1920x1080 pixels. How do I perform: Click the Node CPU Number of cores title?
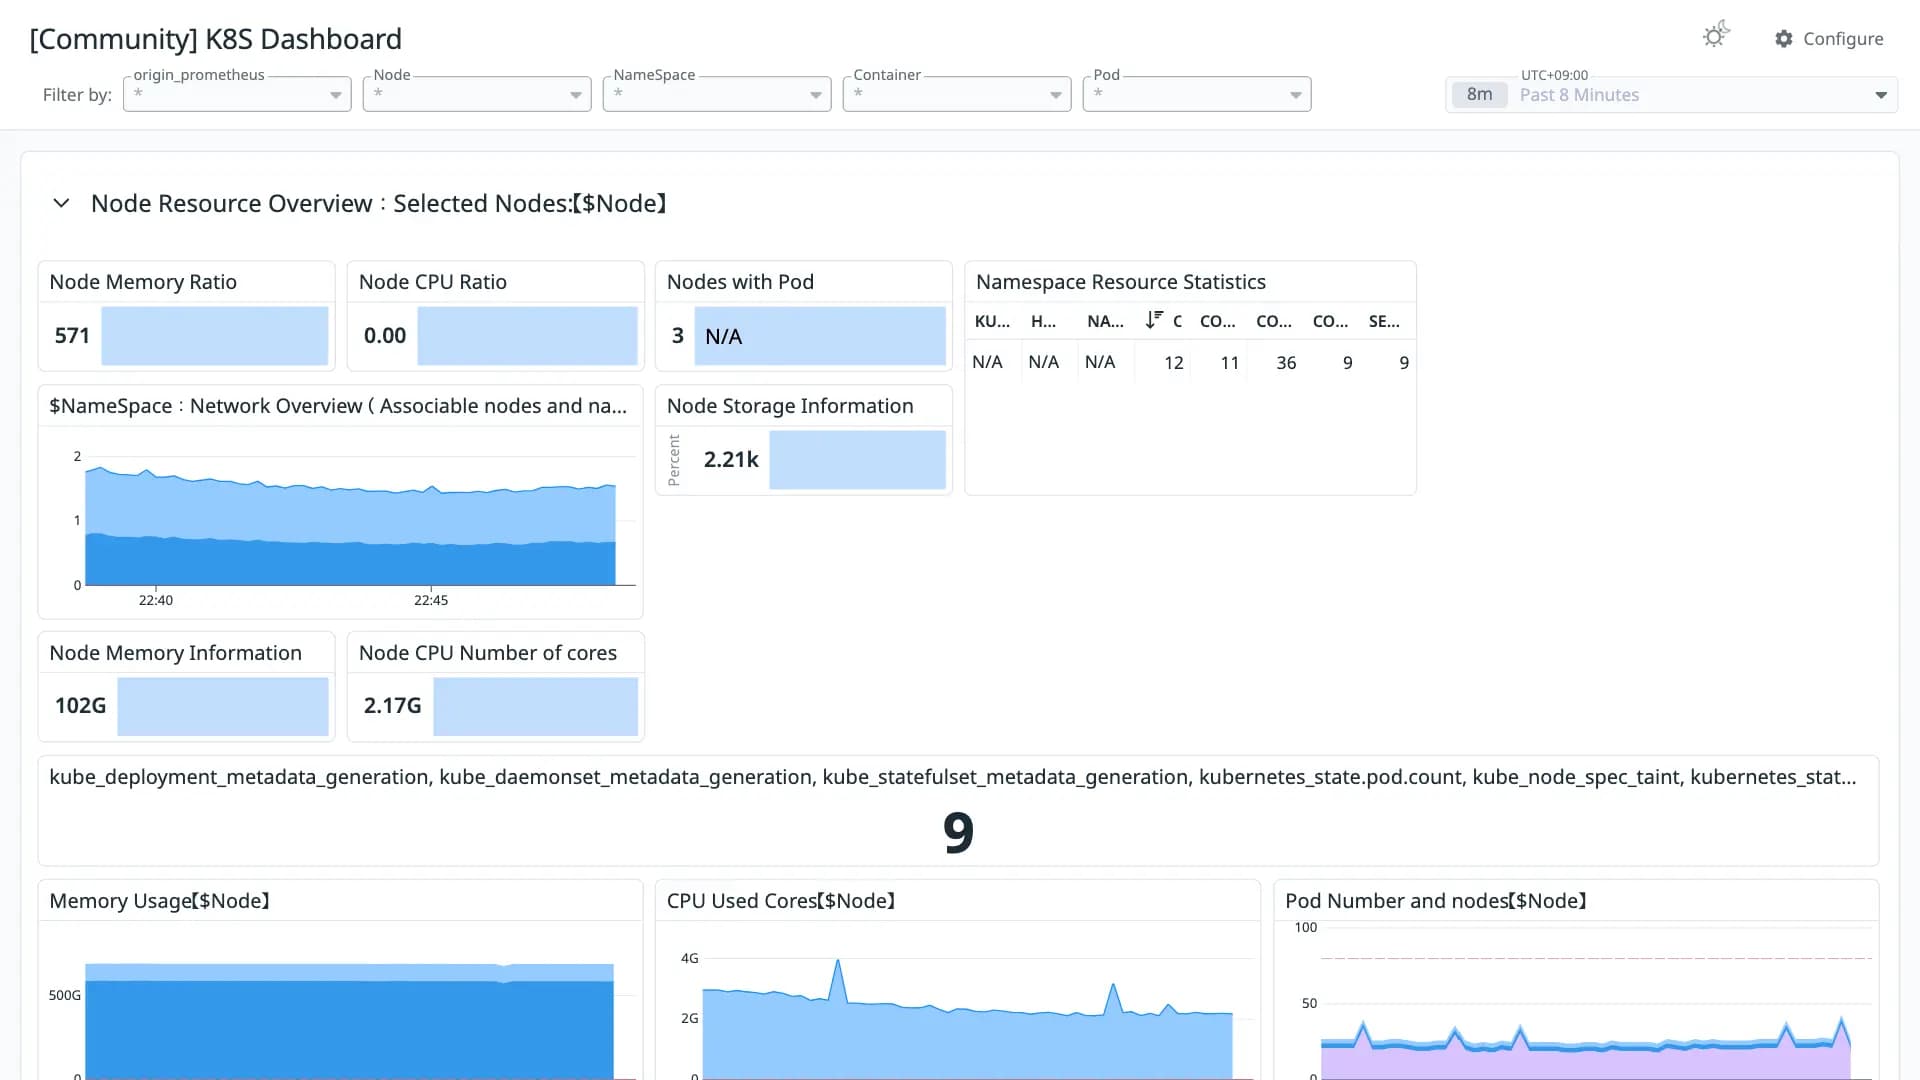pos(488,653)
